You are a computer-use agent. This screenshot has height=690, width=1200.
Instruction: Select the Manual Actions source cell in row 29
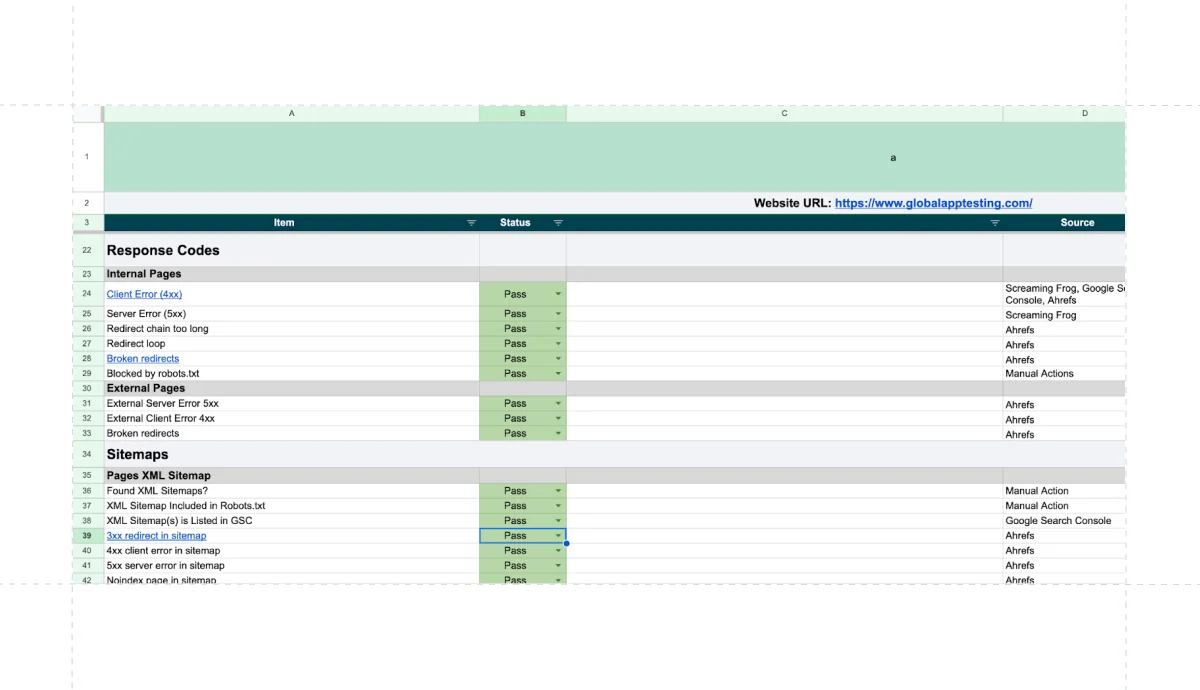(x=1064, y=374)
